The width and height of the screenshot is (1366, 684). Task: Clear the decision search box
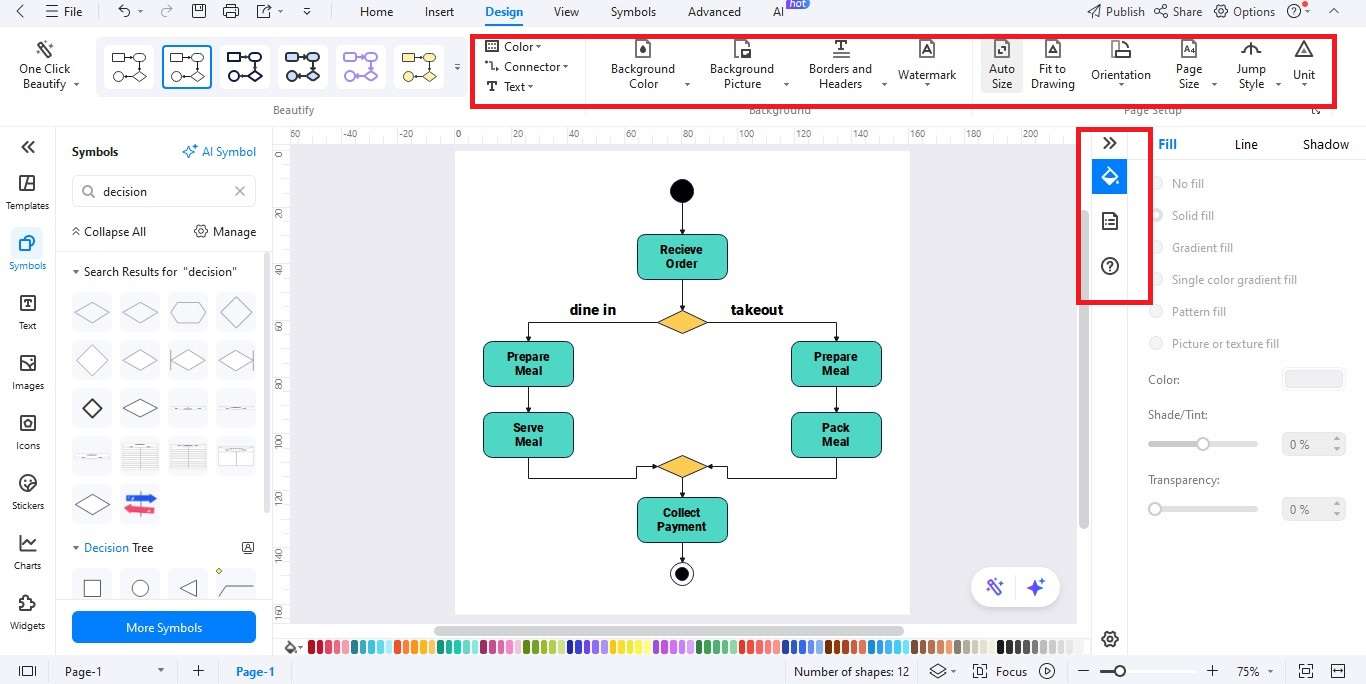point(239,191)
